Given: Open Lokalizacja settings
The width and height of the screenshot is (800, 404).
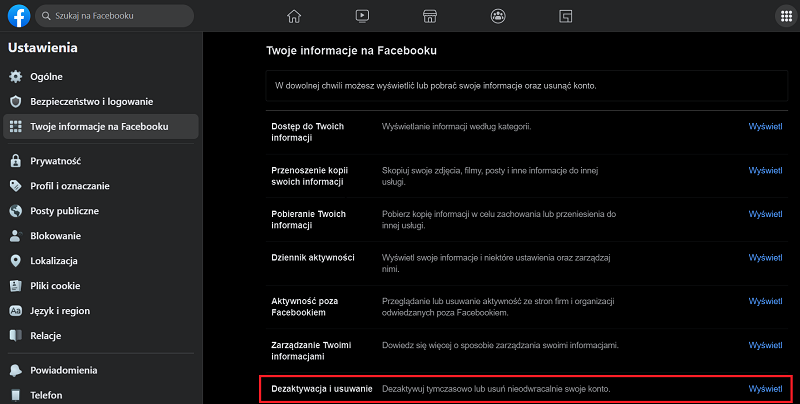Looking at the screenshot, I should click(x=101, y=261).
